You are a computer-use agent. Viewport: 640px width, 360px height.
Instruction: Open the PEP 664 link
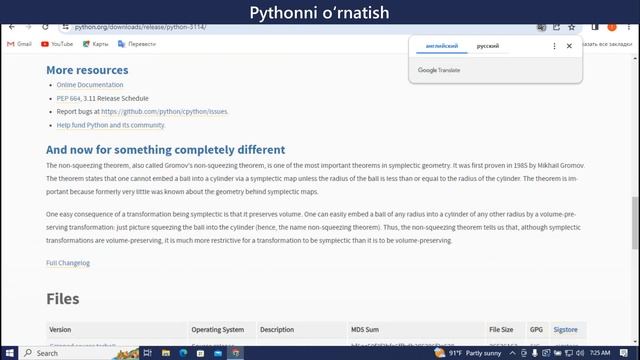(69, 98)
